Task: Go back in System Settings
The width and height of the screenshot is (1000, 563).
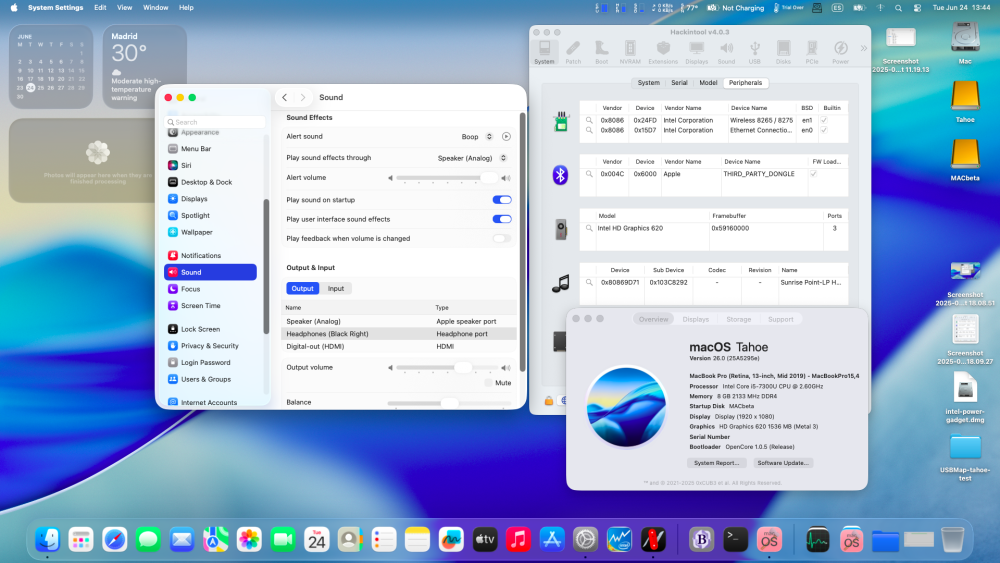Action: (x=284, y=98)
